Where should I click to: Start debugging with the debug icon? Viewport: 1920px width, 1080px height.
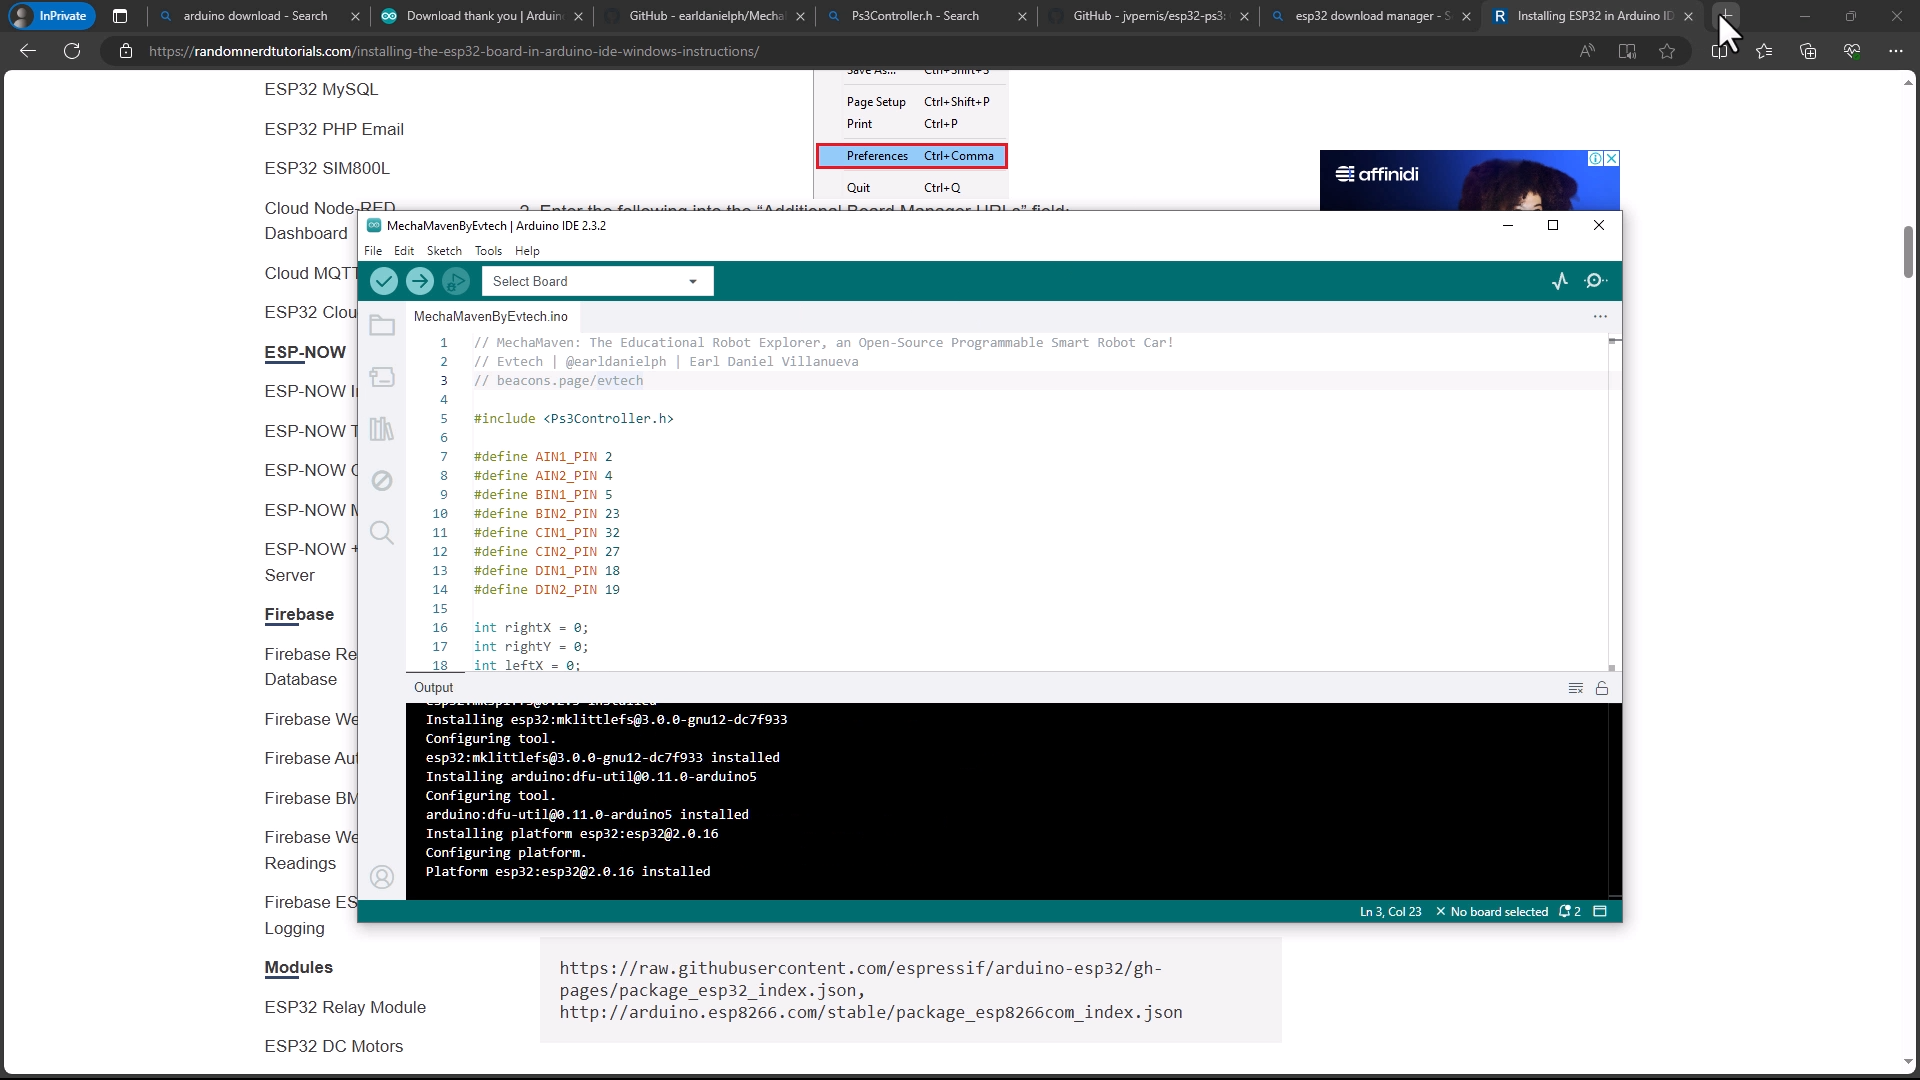point(456,281)
